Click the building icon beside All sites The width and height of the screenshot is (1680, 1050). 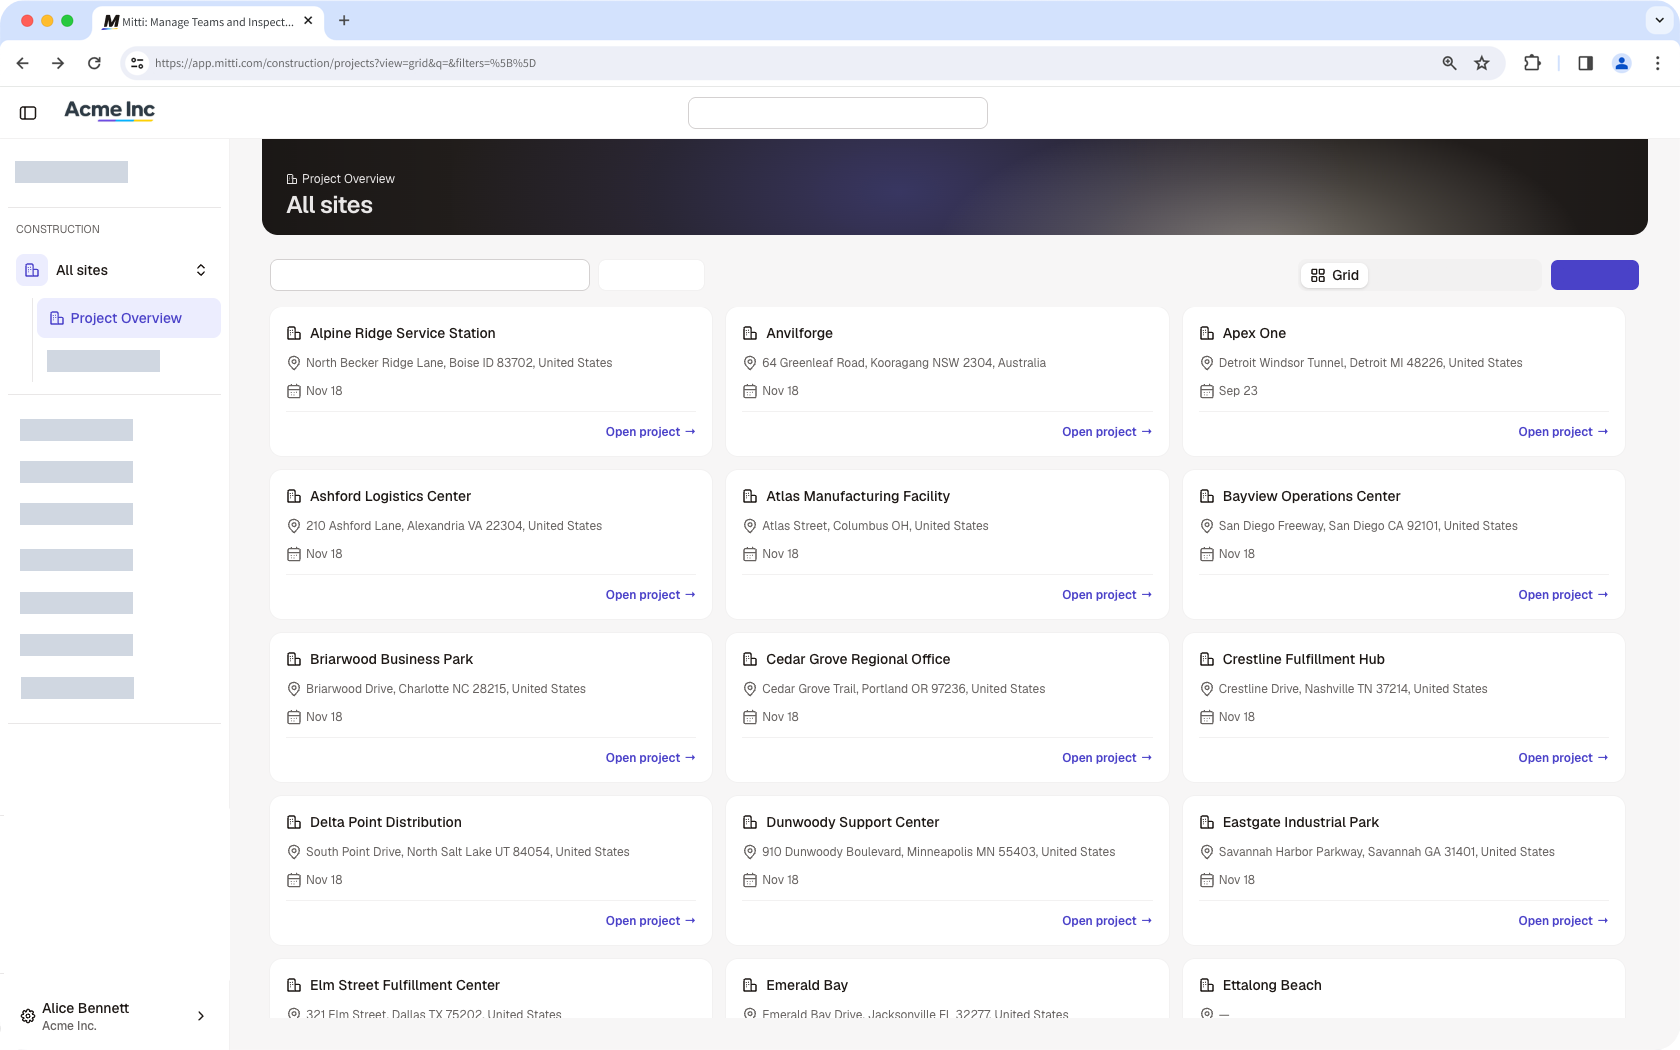pyautogui.click(x=32, y=270)
